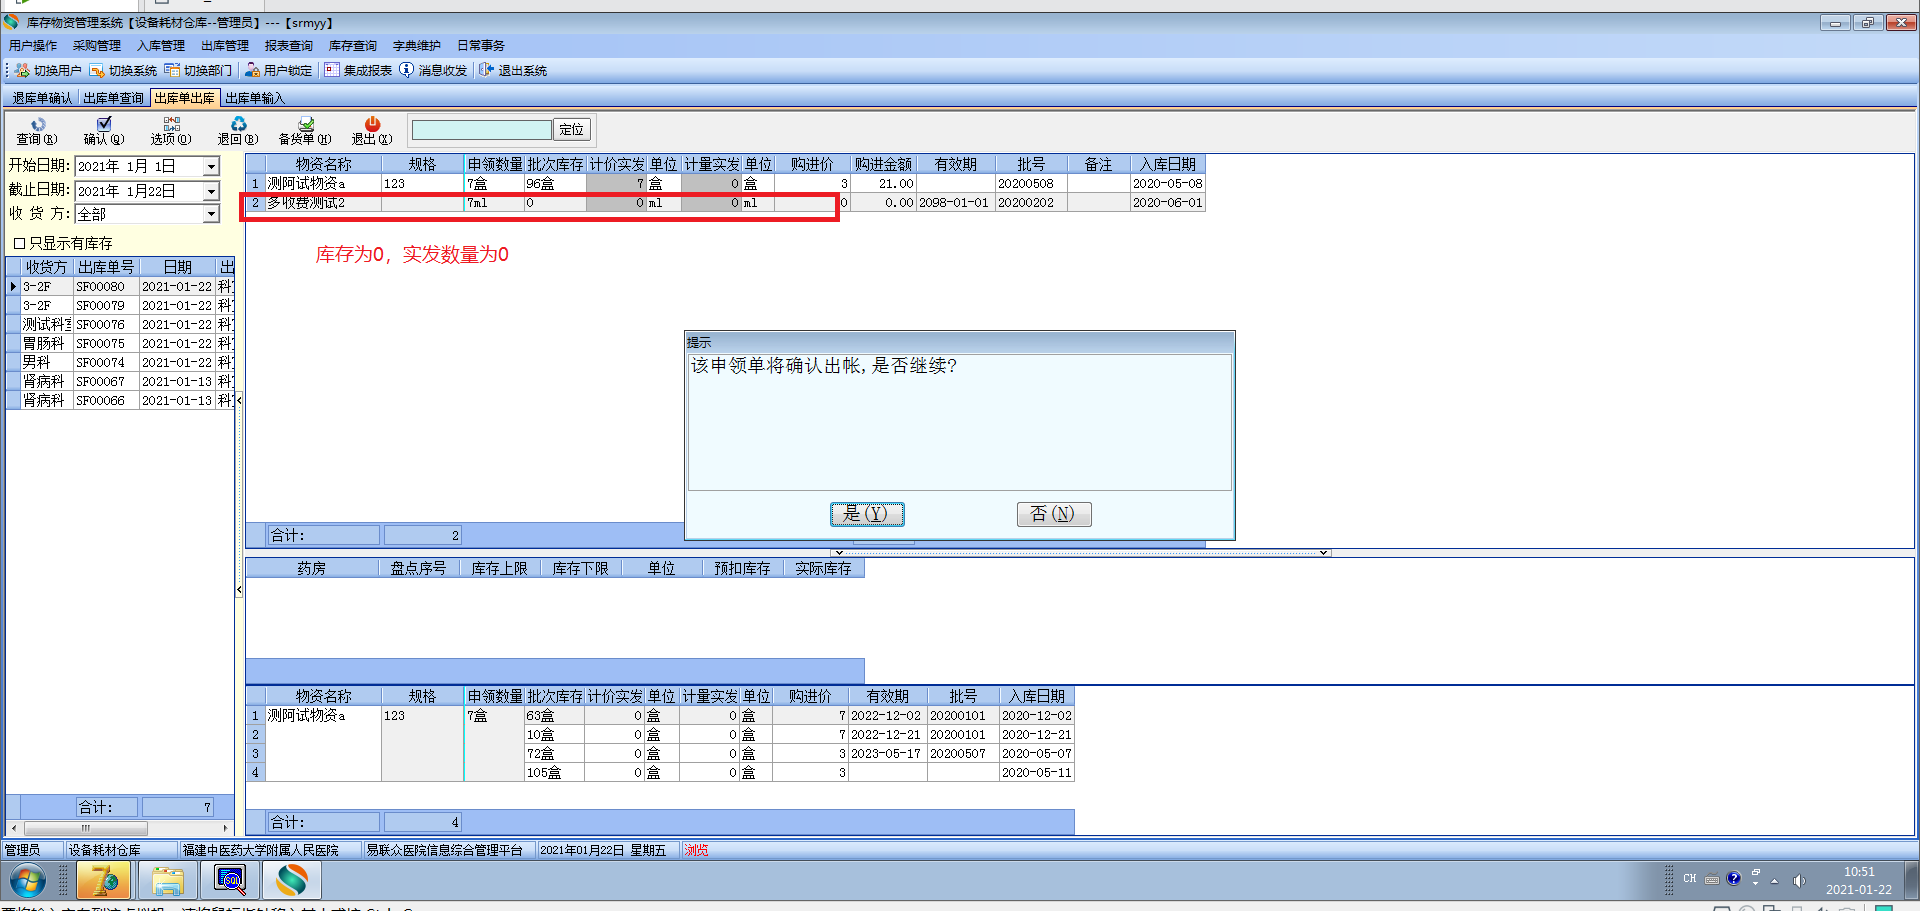Open the 开始日期 date dropdown
The image size is (1920, 911).
pos(211,166)
